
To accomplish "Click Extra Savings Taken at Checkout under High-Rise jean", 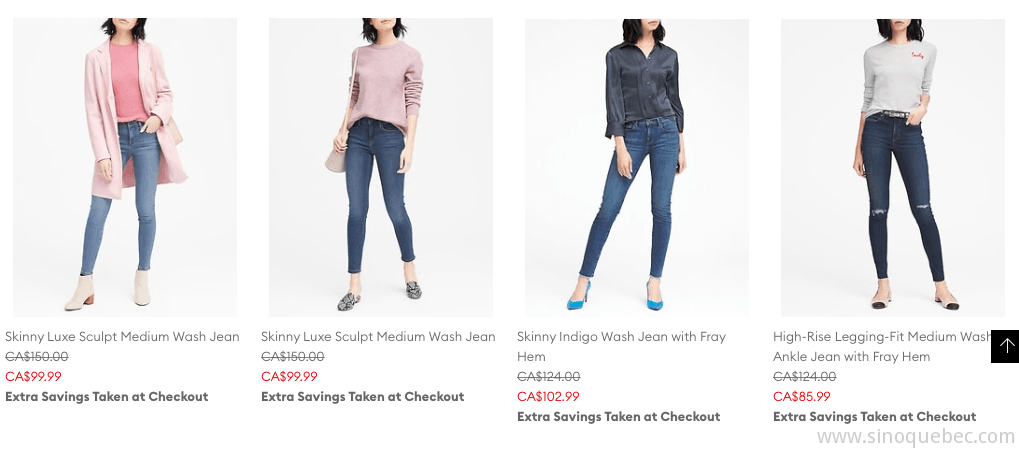I will 875,417.
